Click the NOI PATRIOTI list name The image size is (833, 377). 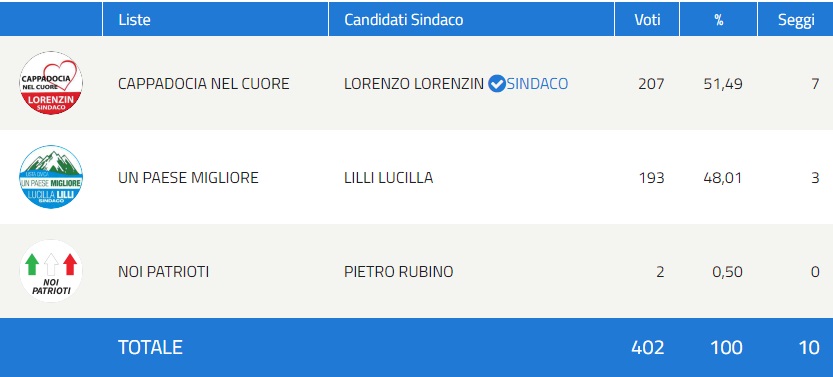click(163, 272)
